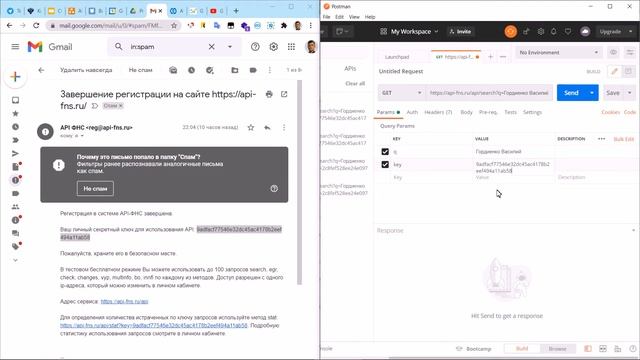Image resolution: width=640 pixels, height=360 pixels.
Task: Uncheck the key query parameter checkbox
Action: (385, 164)
